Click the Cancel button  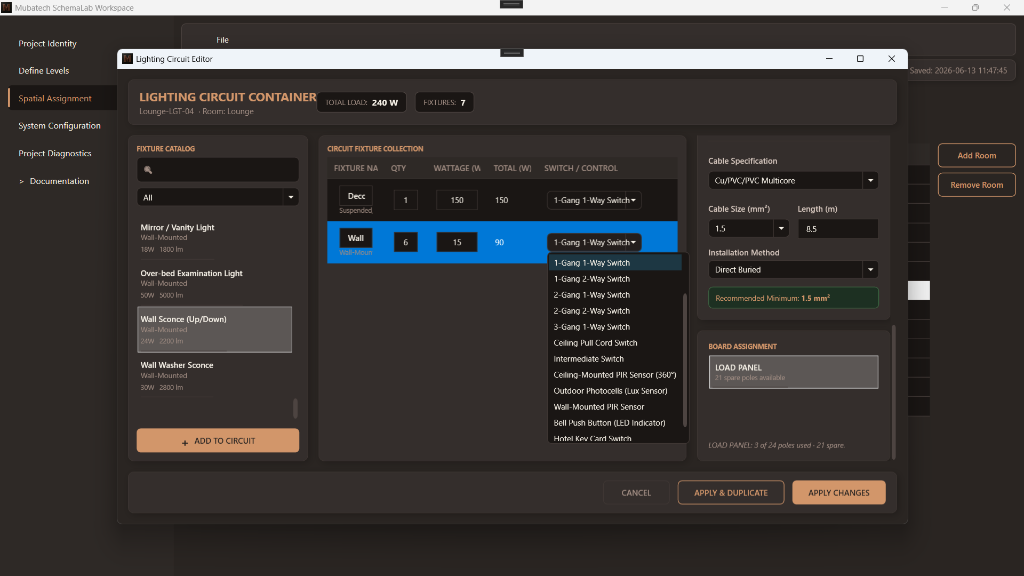tap(636, 493)
